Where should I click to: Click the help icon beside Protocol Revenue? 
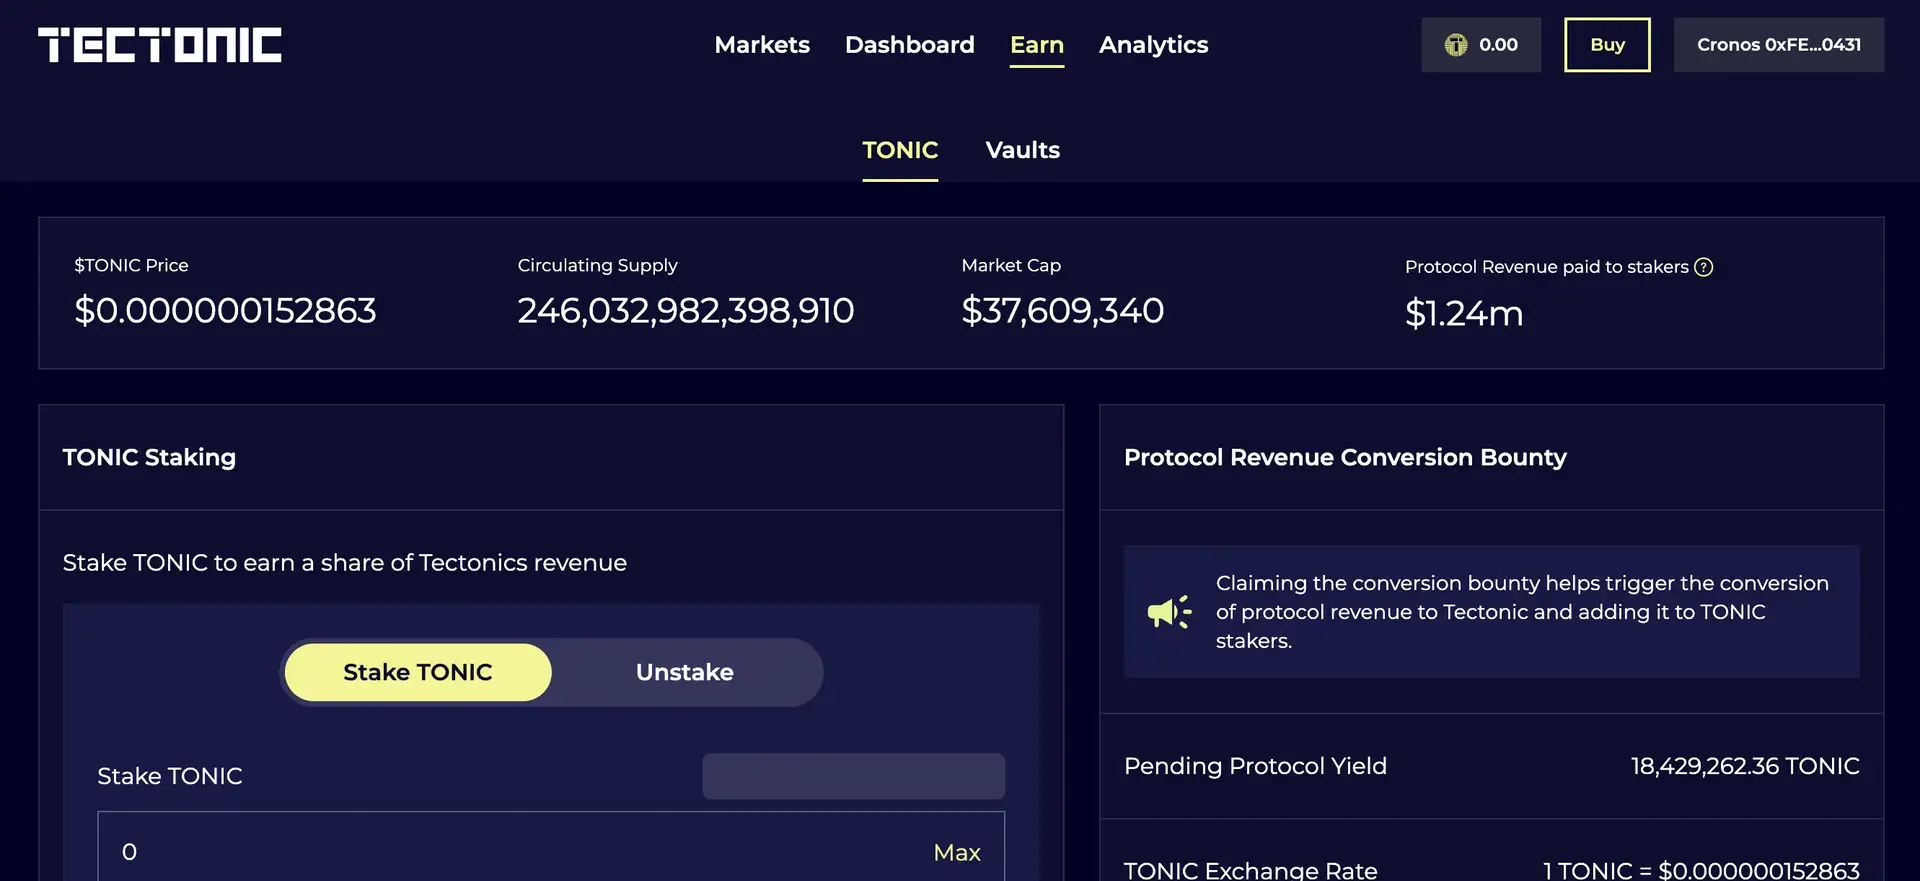click(1703, 267)
